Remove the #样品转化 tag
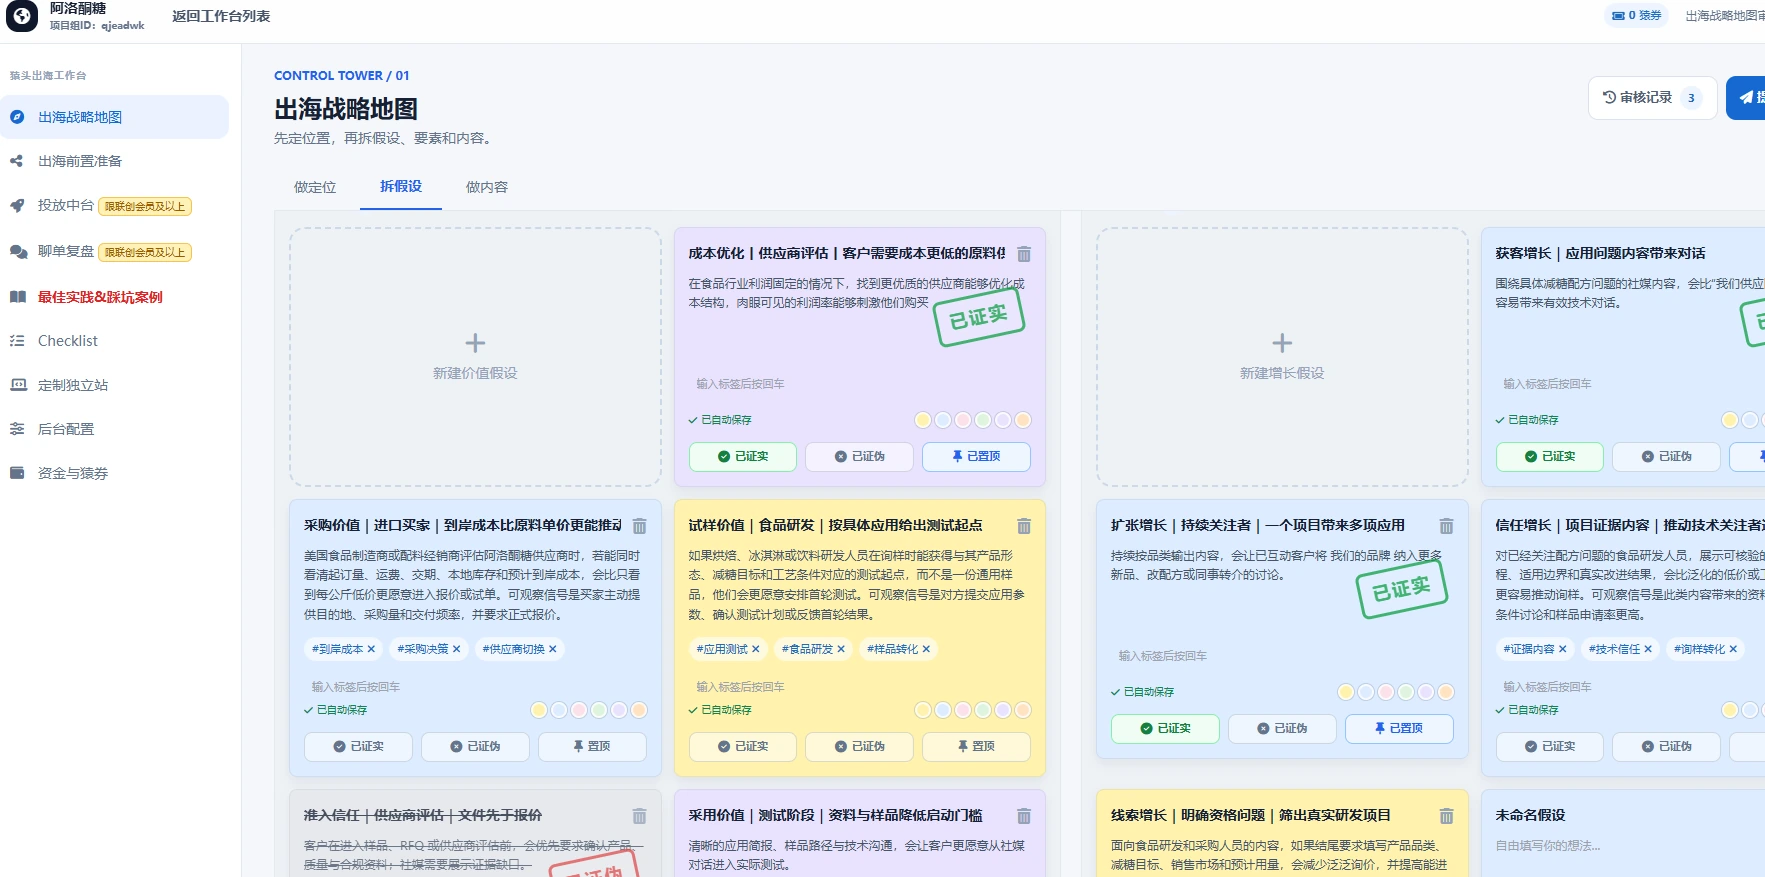The height and width of the screenshot is (877, 1765). (926, 649)
